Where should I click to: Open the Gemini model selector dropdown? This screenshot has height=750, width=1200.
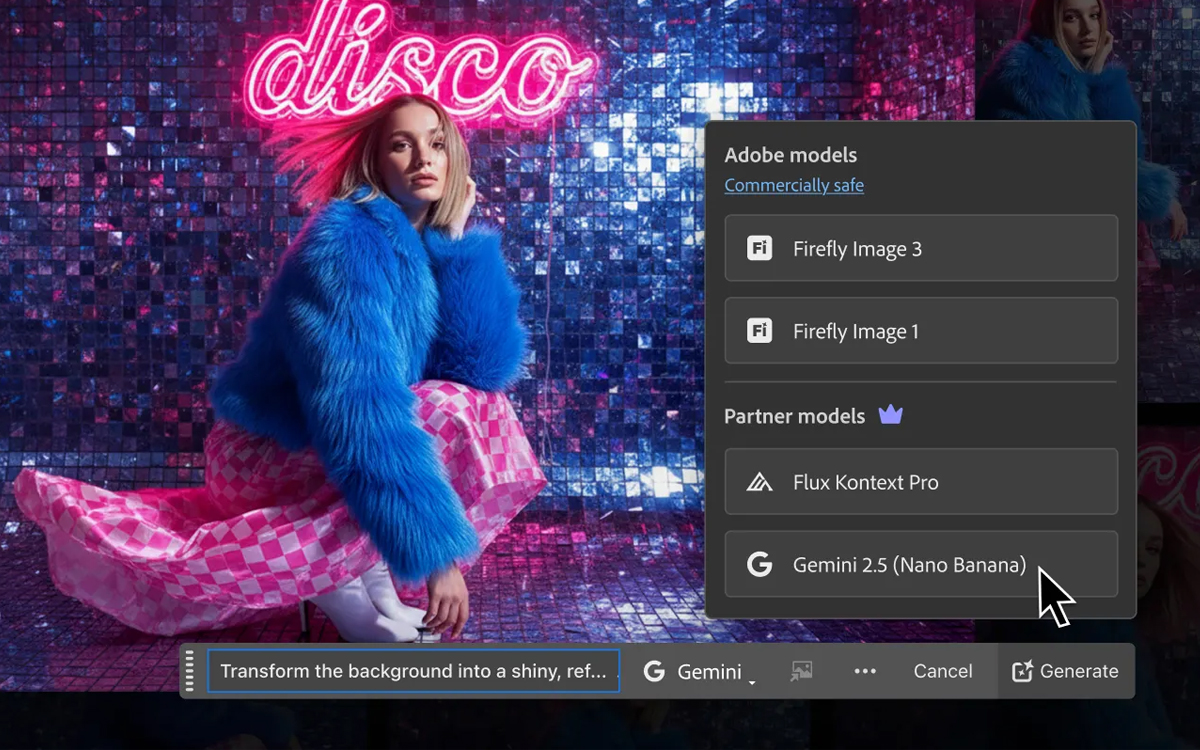700,671
